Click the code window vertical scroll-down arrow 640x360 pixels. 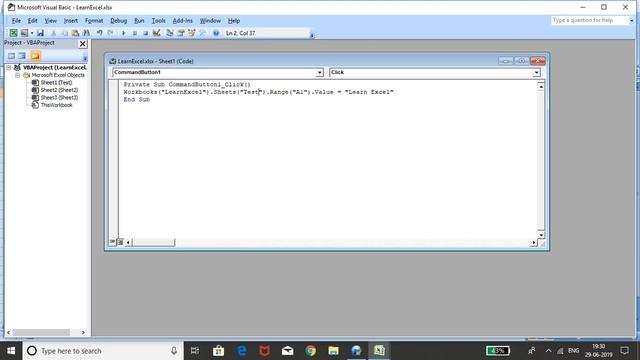[x=541, y=235]
